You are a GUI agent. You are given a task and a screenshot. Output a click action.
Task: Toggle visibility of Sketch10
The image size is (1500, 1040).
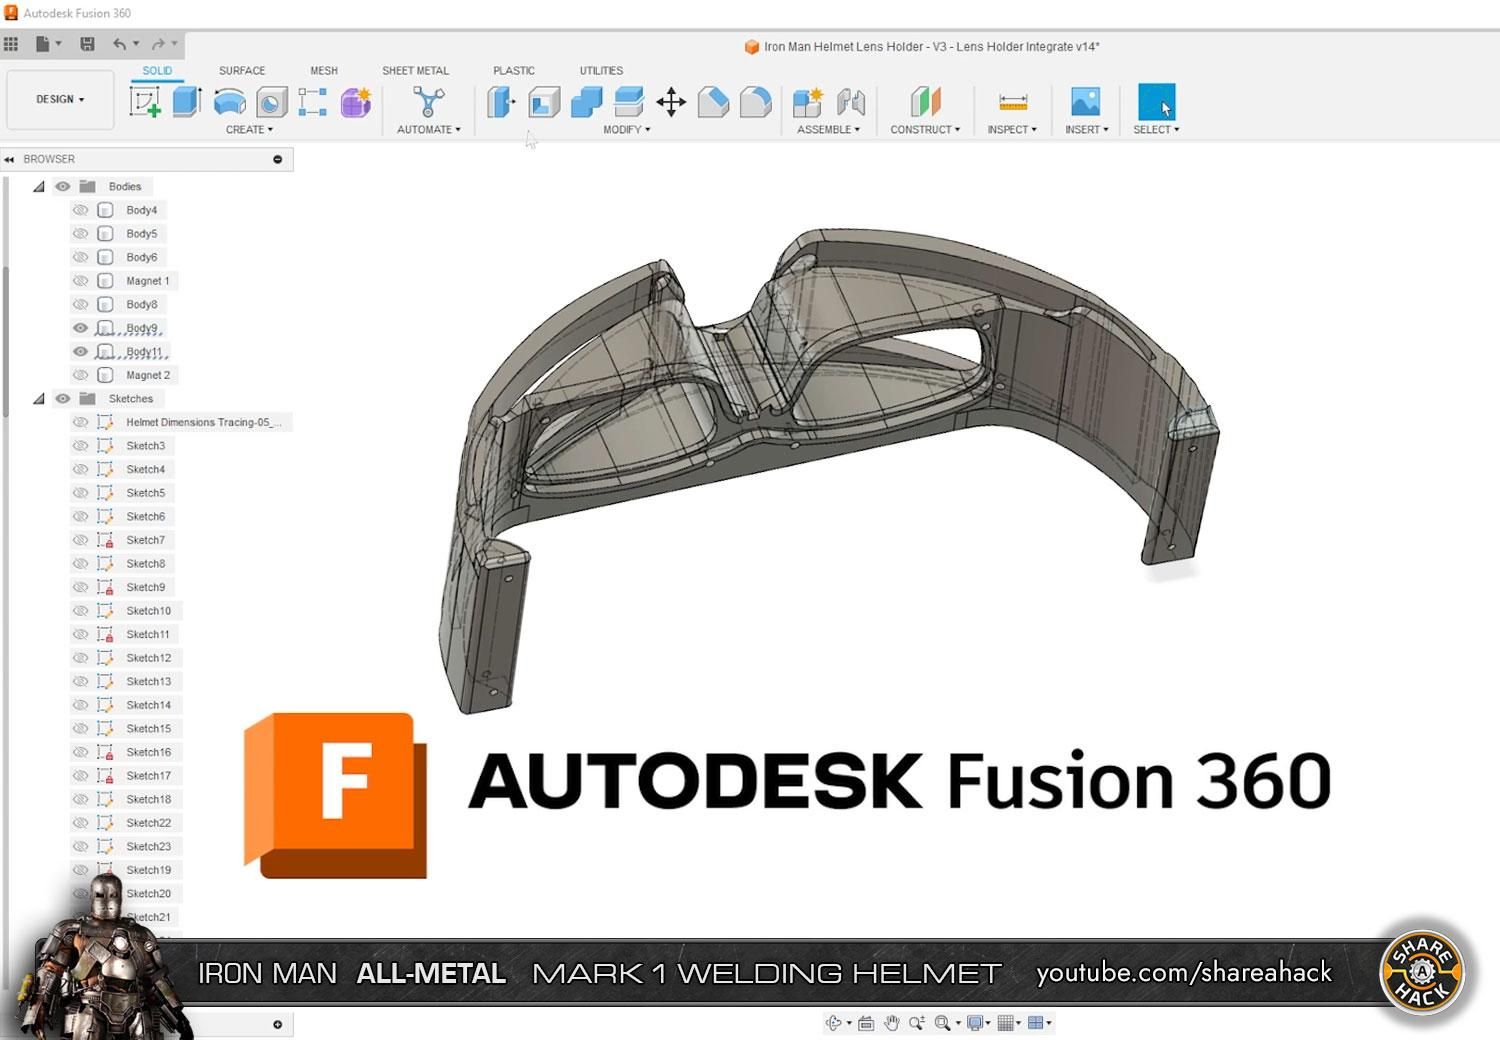click(x=80, y=611)
